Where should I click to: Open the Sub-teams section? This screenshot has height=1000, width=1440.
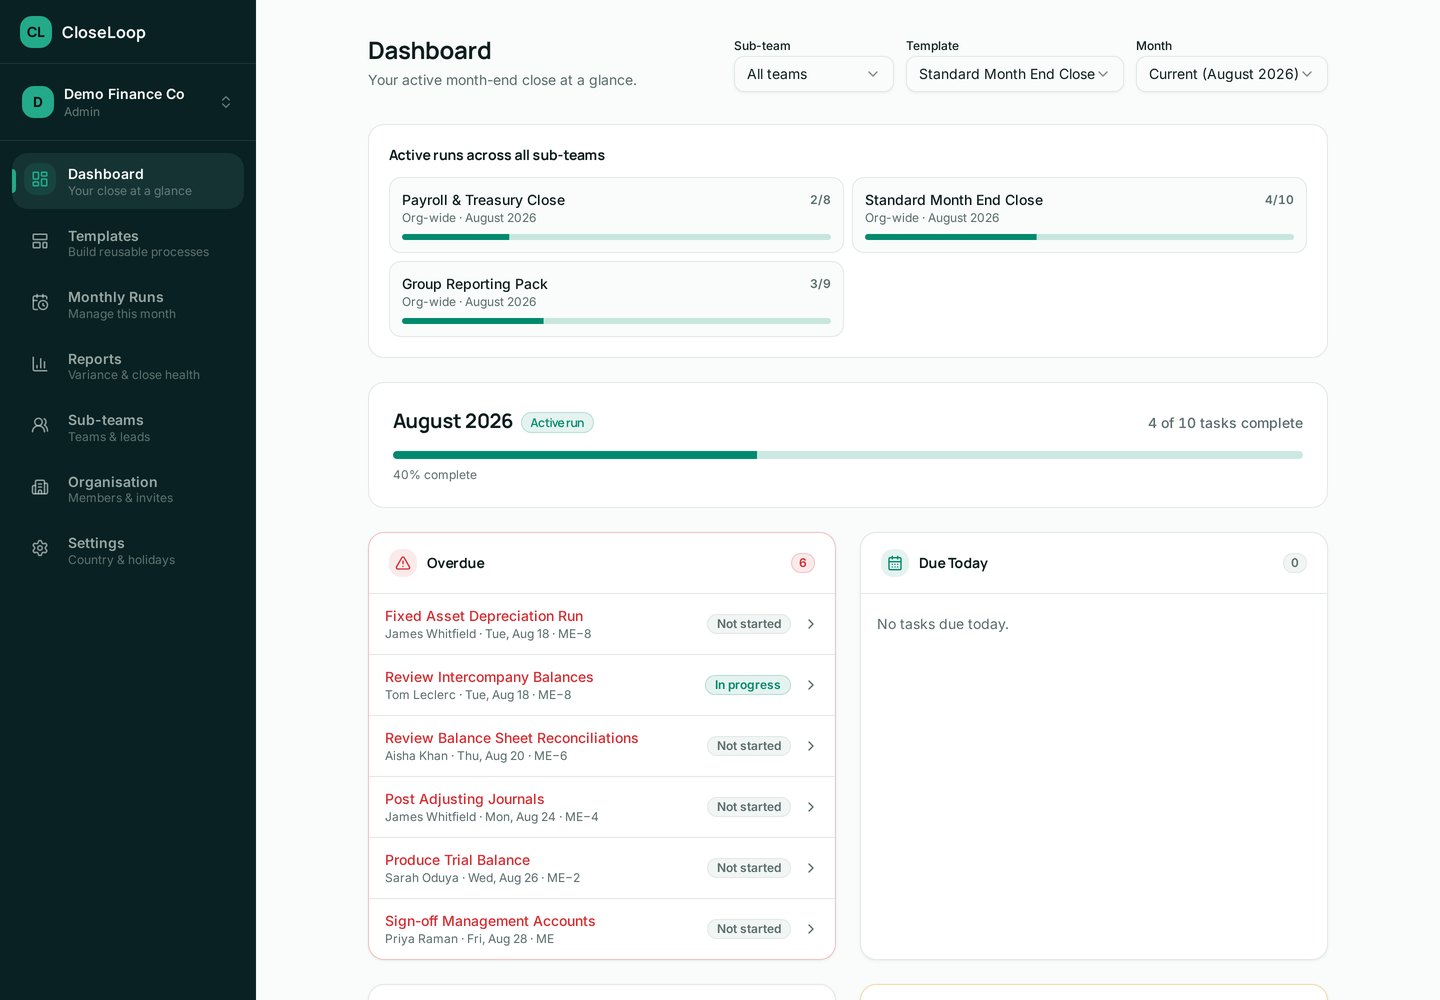click(128, 427)
